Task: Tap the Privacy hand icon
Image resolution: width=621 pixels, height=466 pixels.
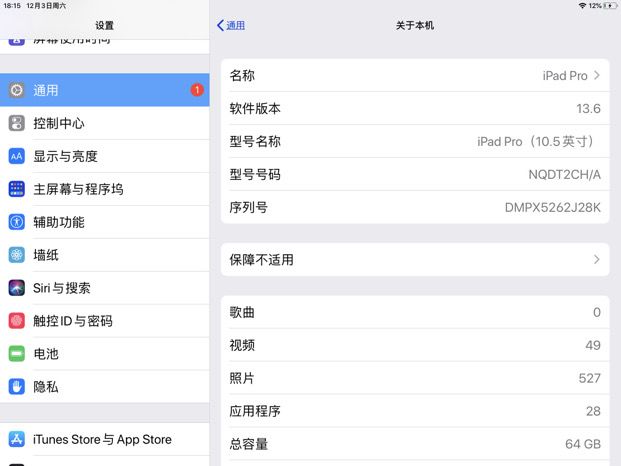Action: [x=16, y=386]
